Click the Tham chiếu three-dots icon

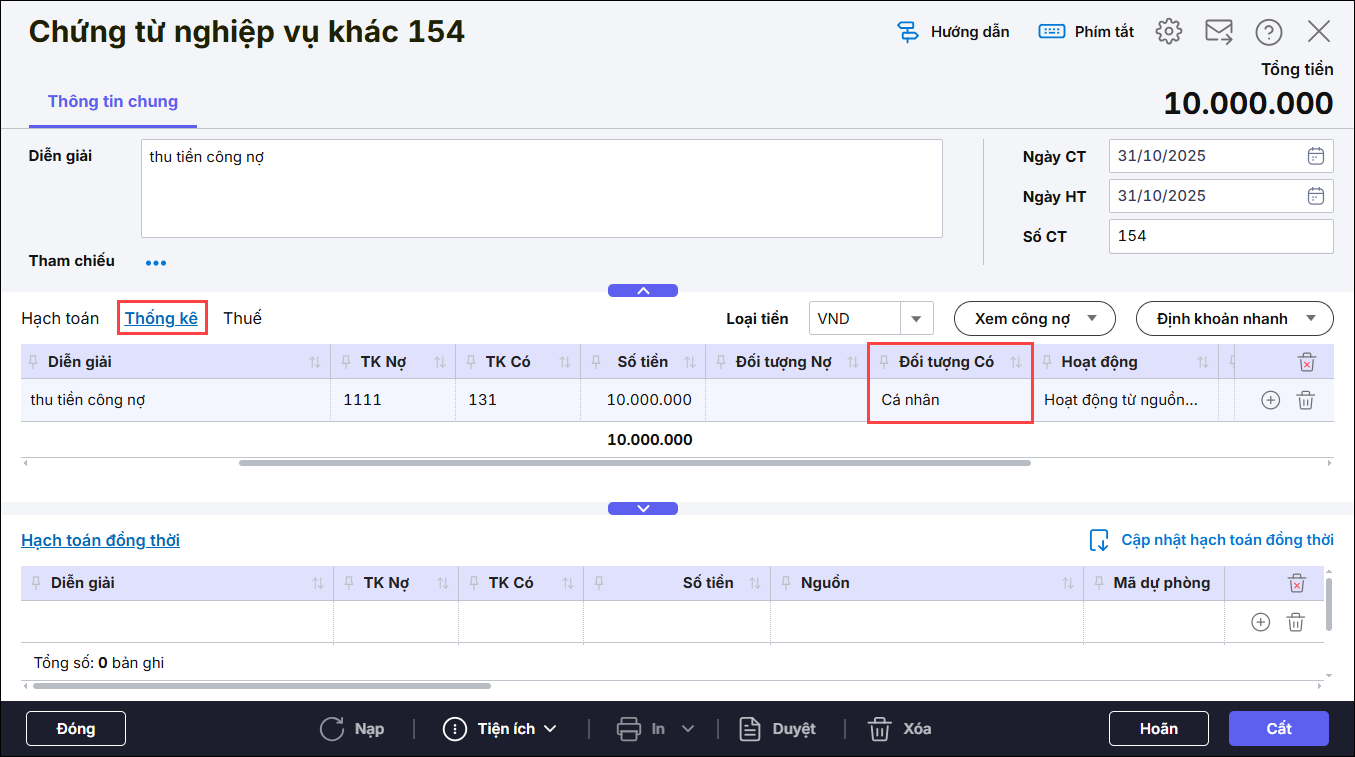[156, 263]
